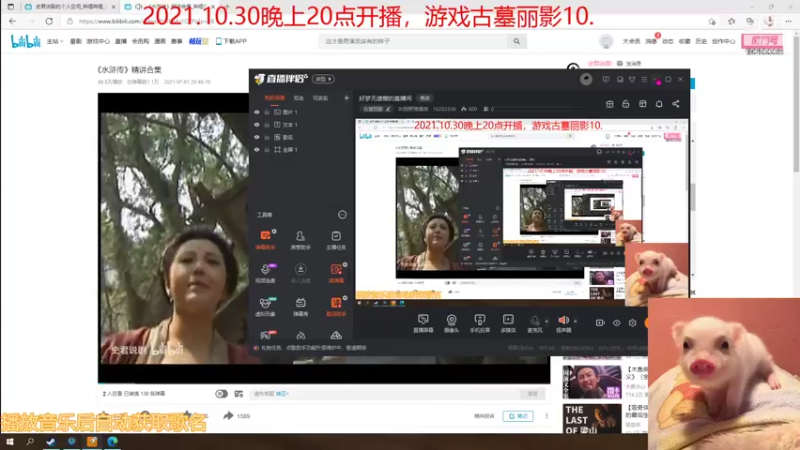Screen dimensions: 800x450
Task: Open the three-dot more menu below video
Action: click(x=546, y=416)
